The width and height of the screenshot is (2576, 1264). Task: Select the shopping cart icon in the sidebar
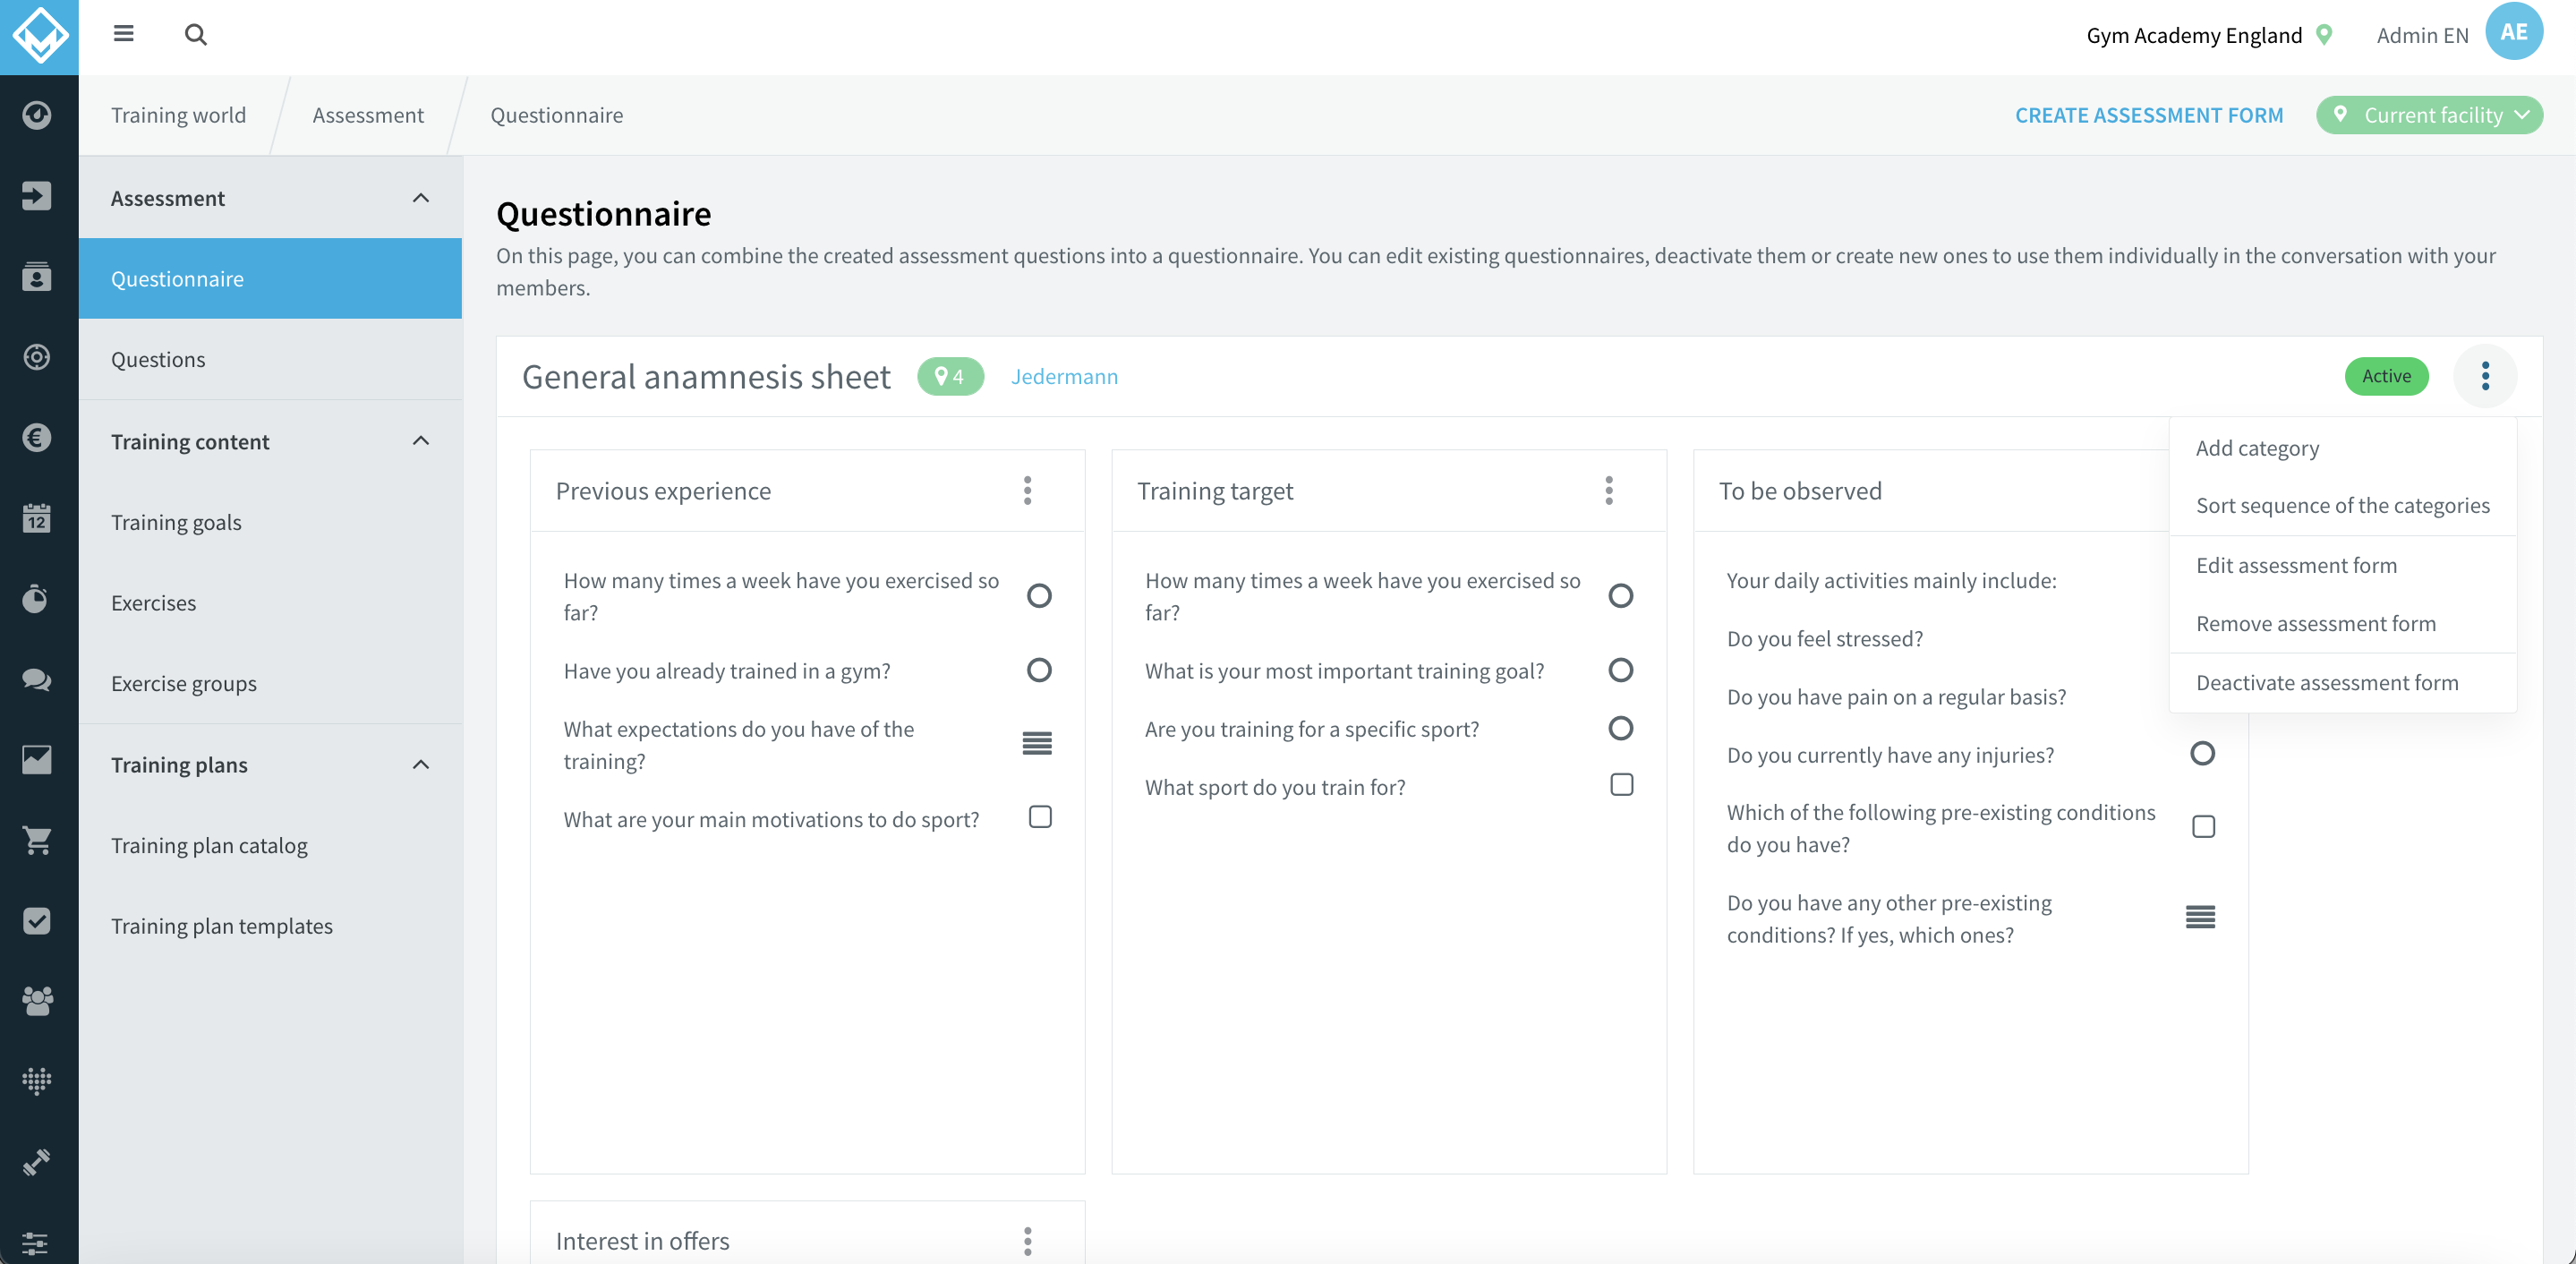(37, 840)
